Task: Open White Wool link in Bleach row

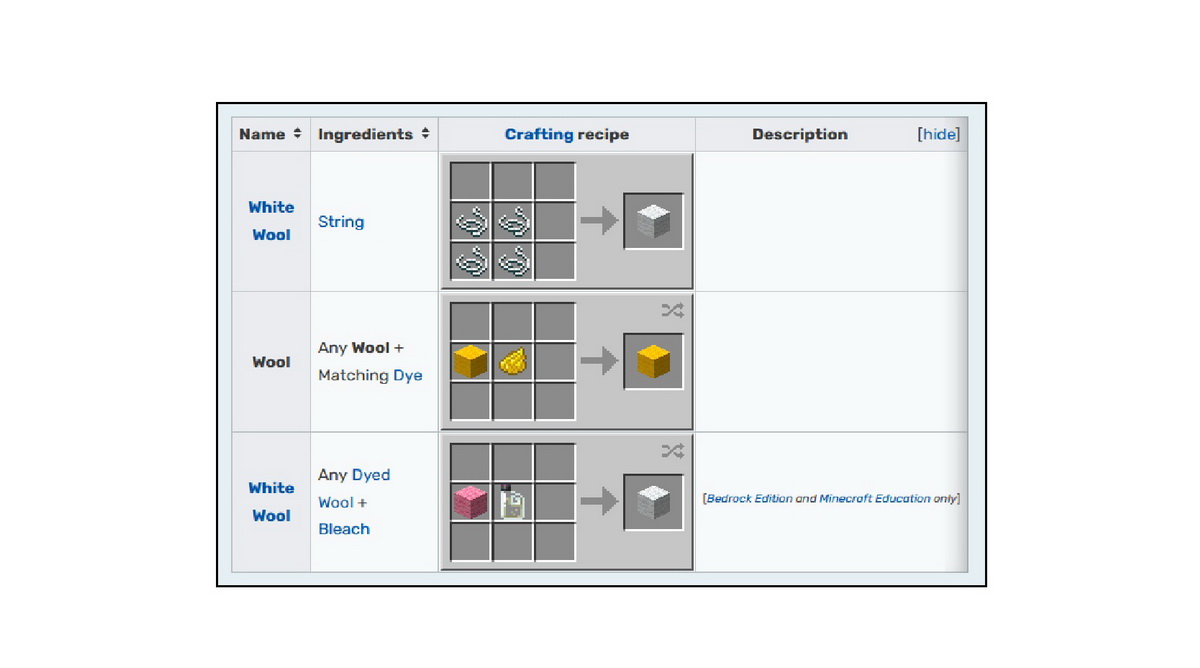Action: [271, 502]
